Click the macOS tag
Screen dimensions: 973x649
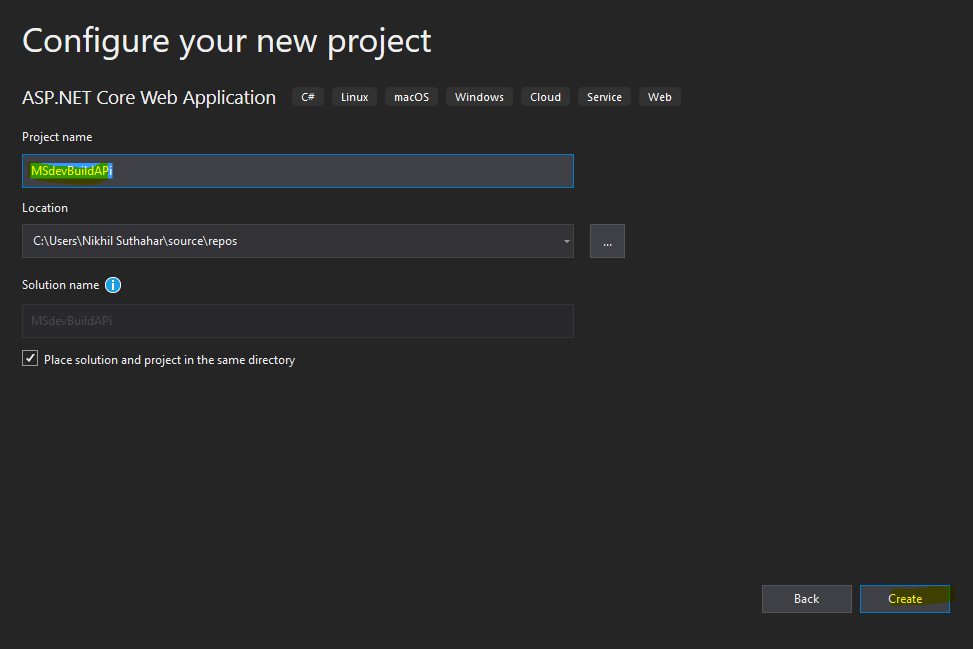click(411, 97)
